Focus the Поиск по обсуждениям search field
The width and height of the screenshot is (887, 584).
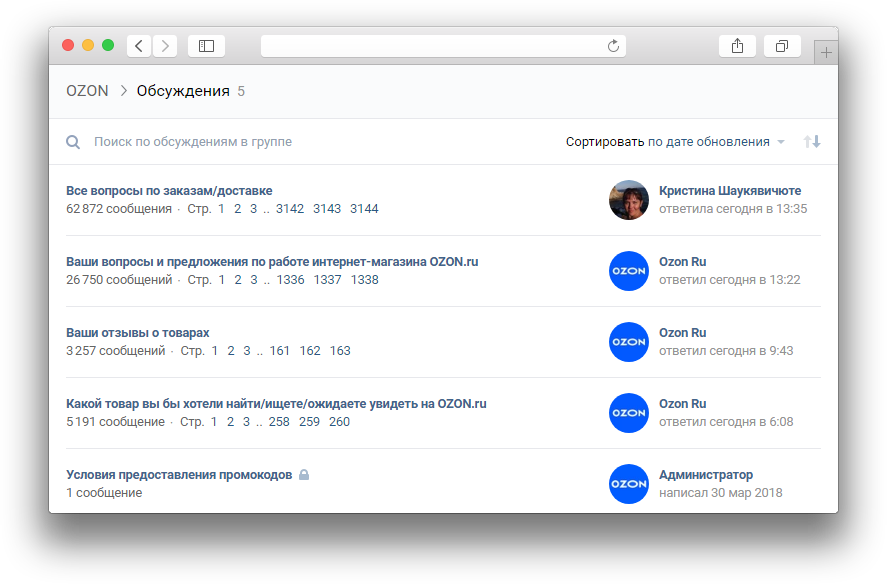(x=193, y=141)
